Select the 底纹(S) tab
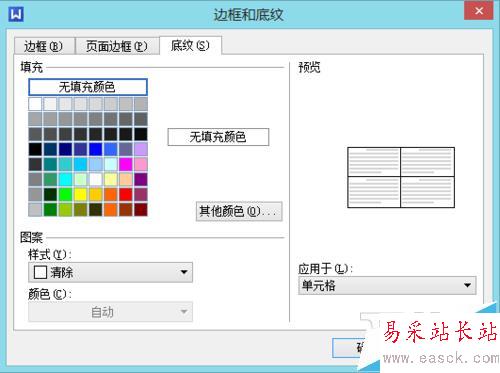 click(190, 45)
